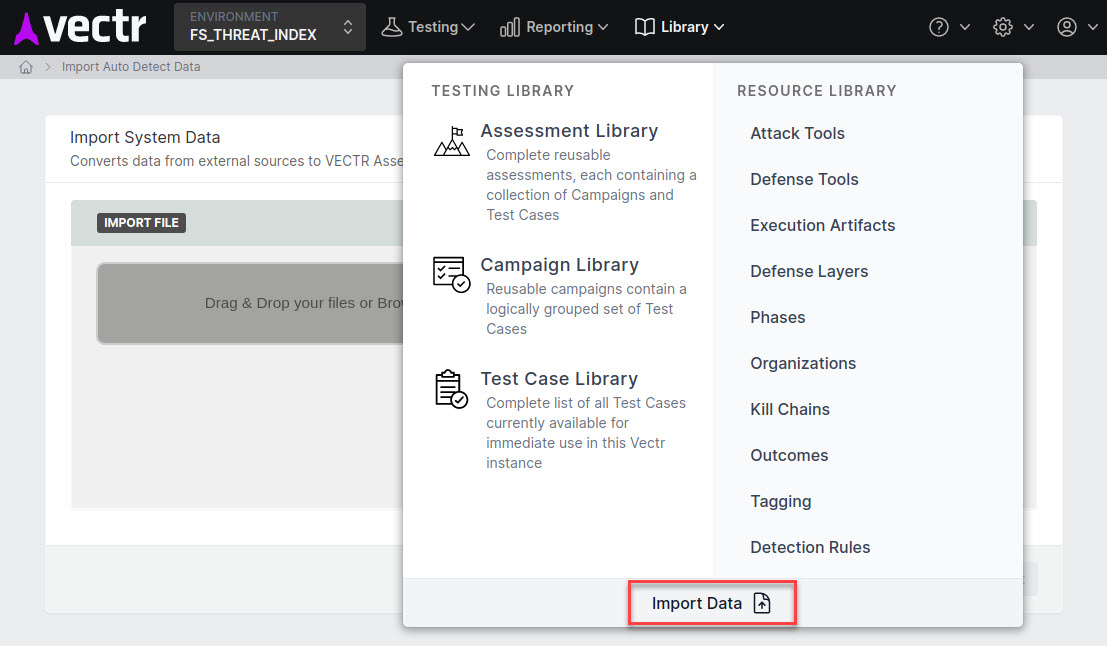
Task: Click the Test Case Library clipboard icon
Action: 451,389
